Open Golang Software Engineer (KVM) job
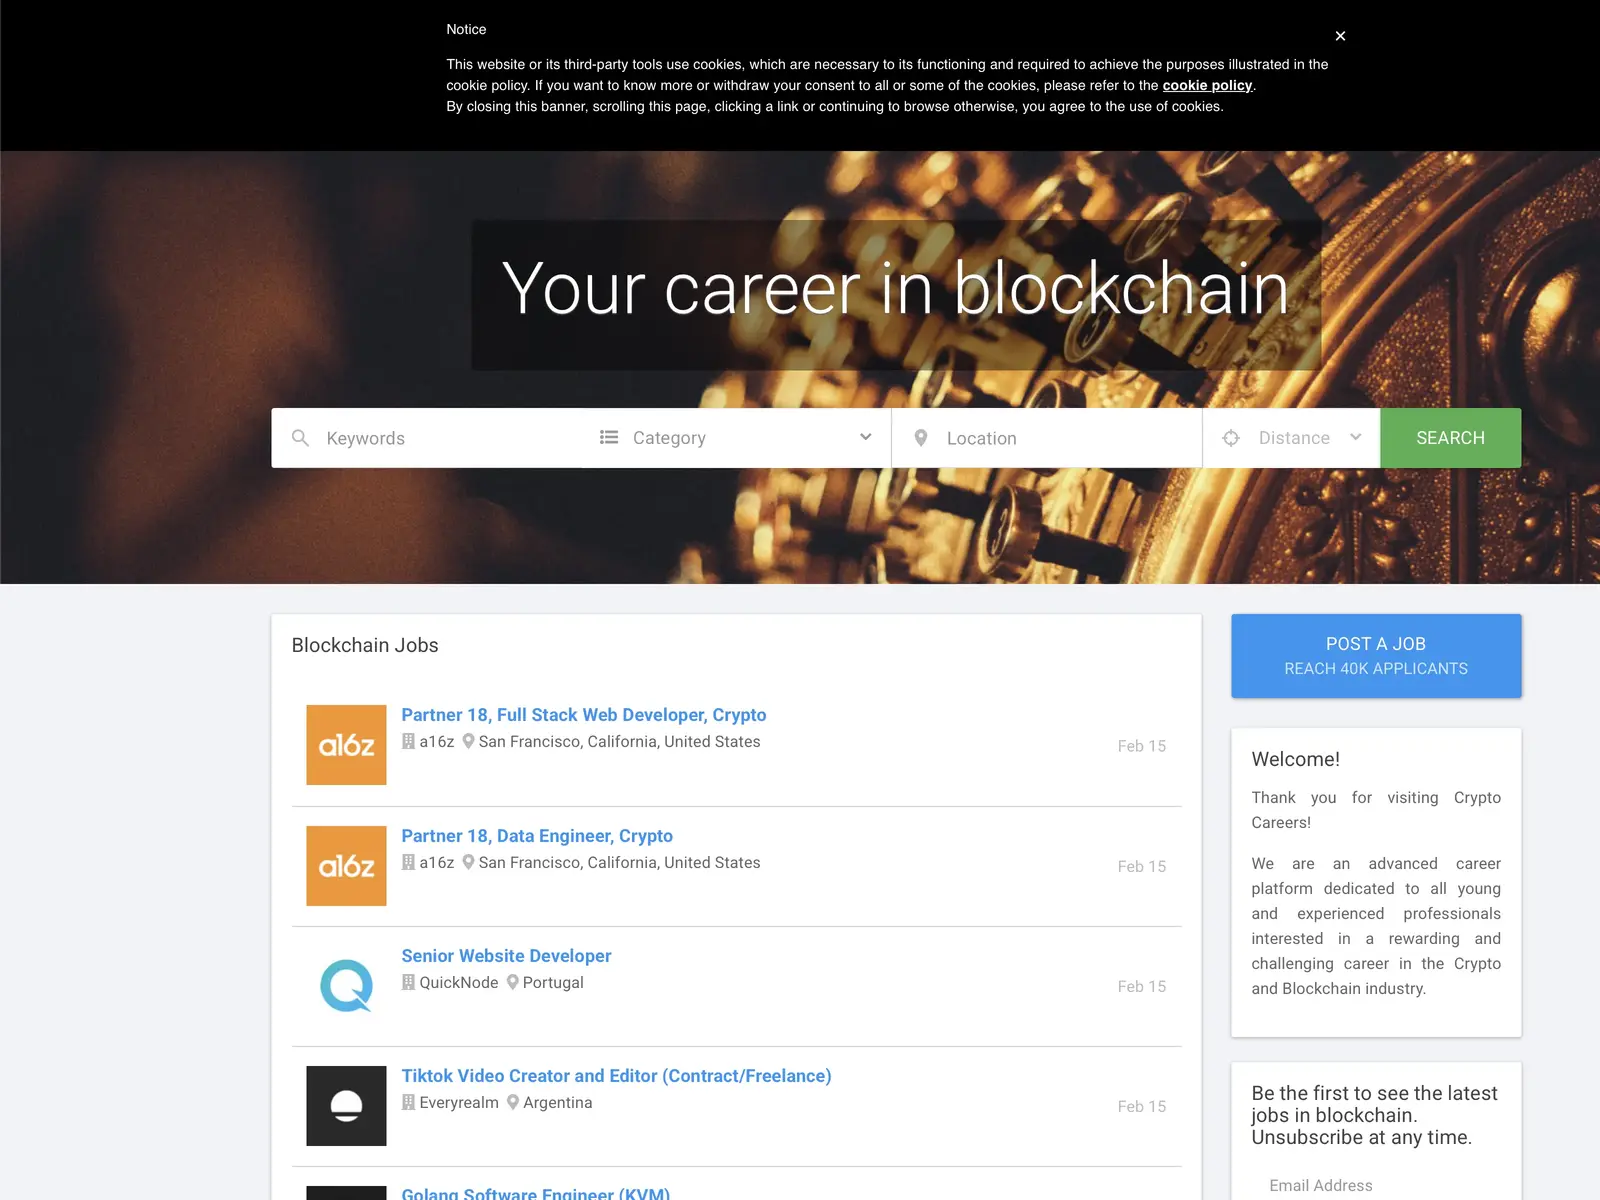Image resolution: width=1600 pixels, height=1200 pixels. (x=535, y=1192)
